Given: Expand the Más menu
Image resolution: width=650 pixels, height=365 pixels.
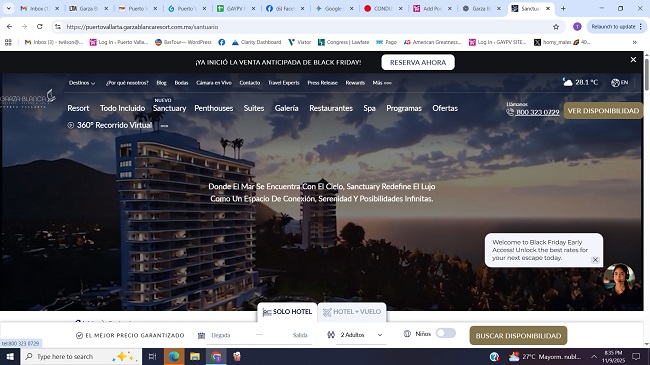Looking at the screenshot, I should coord(382,83).
